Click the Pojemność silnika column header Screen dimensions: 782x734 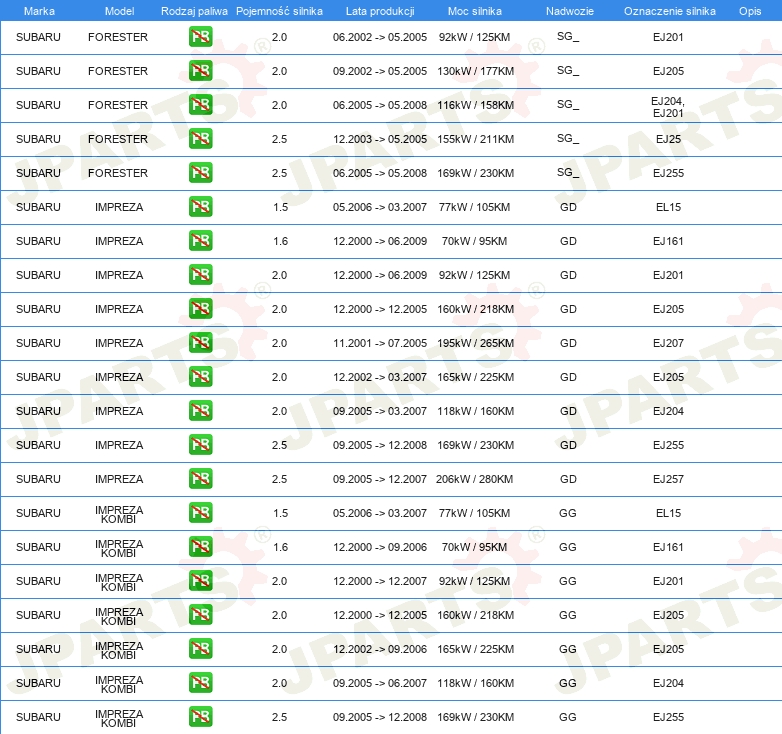pos(279,10)
